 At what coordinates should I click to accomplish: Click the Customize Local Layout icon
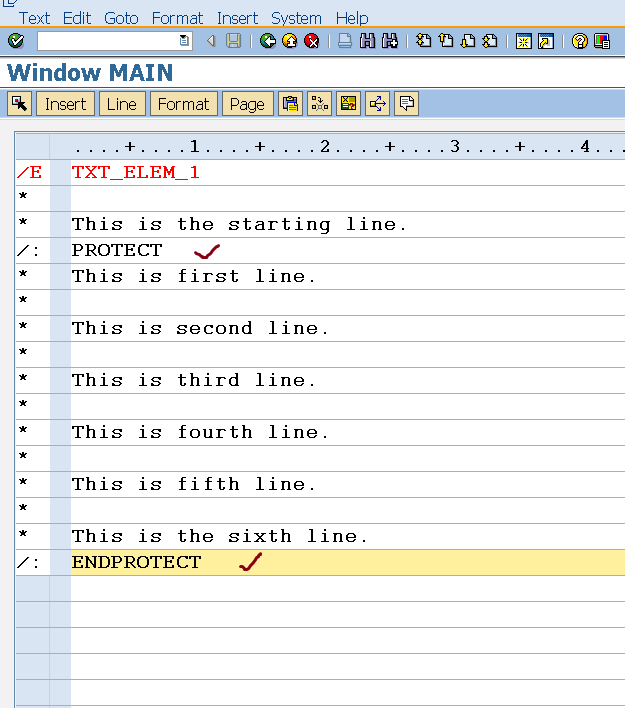click(602, 41)
